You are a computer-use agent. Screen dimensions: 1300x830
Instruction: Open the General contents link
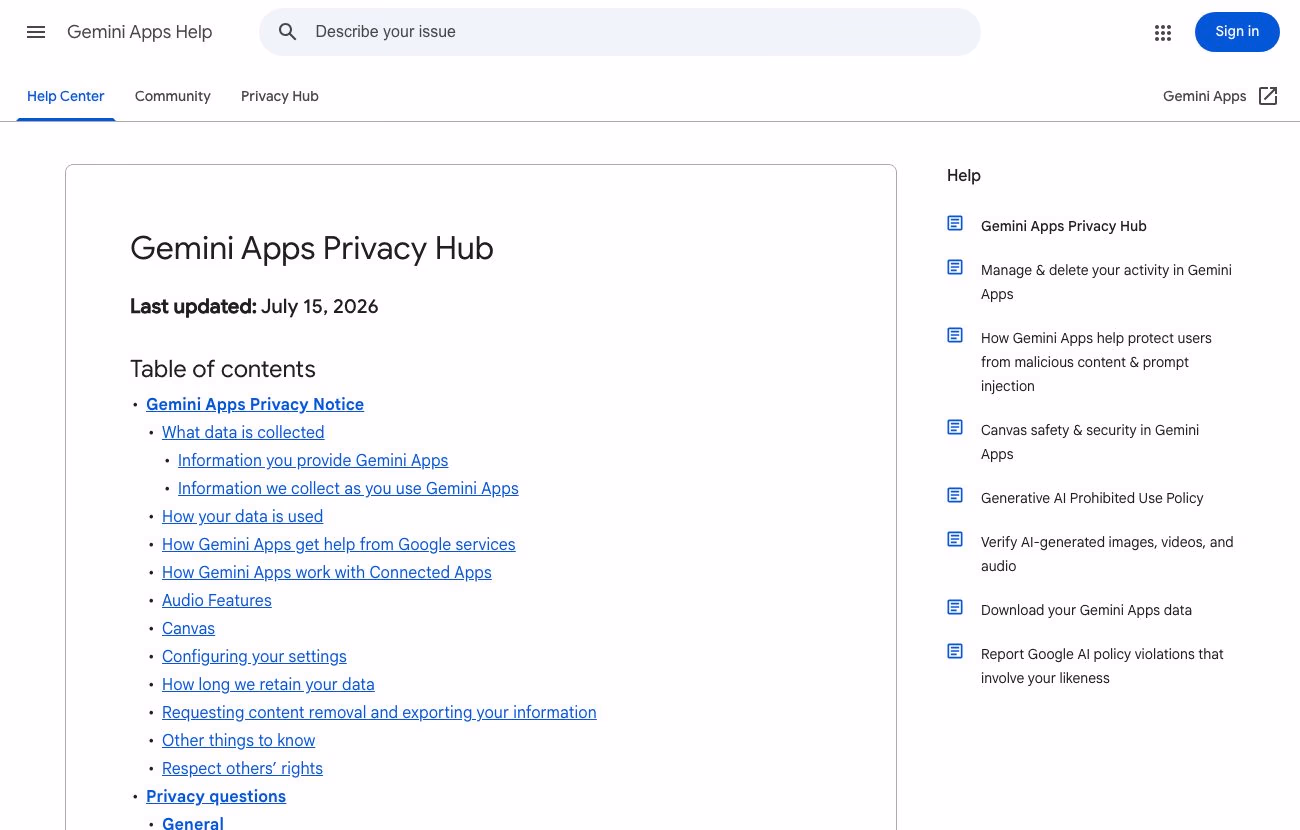[x=193, y=824]
